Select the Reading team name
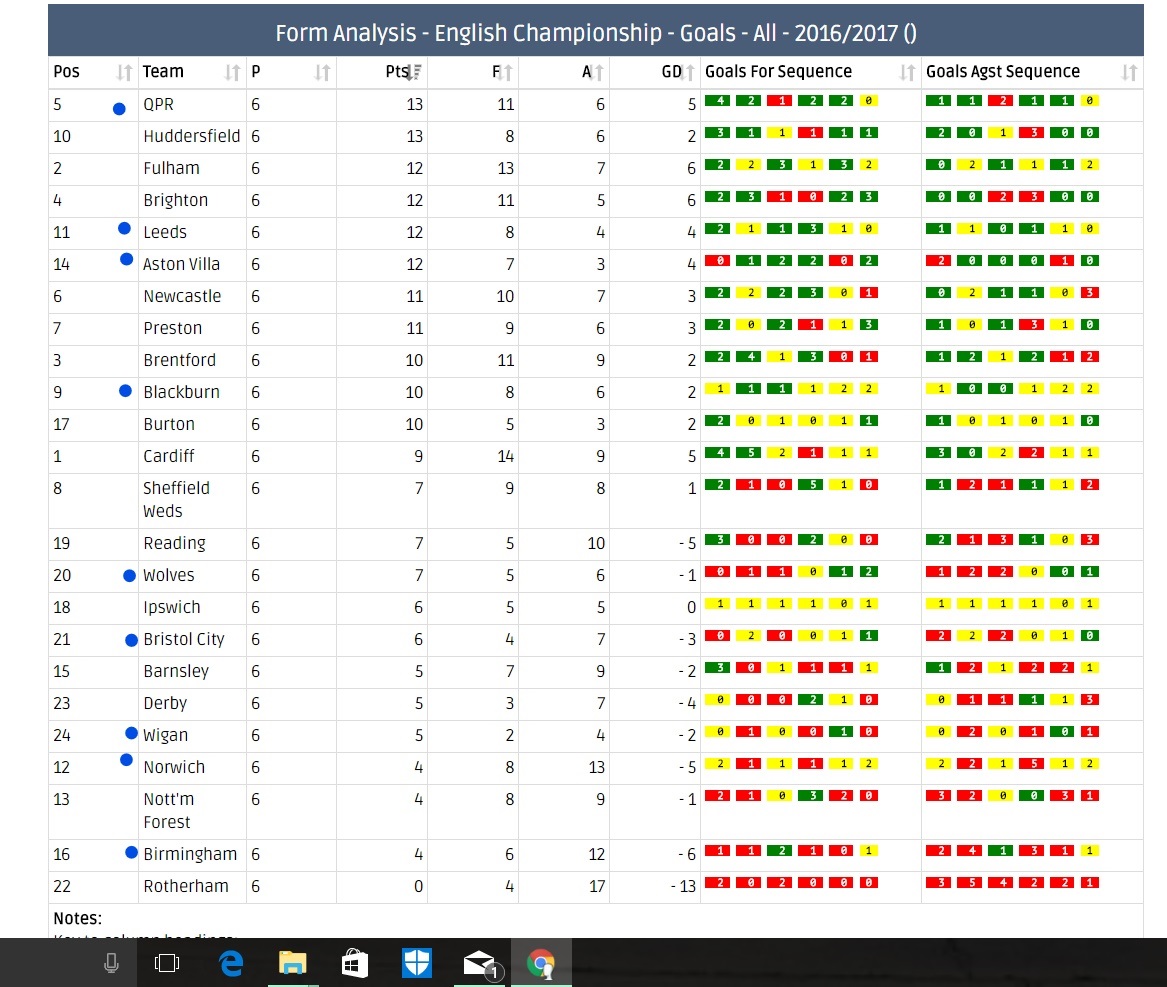 [x=174, y=543]
